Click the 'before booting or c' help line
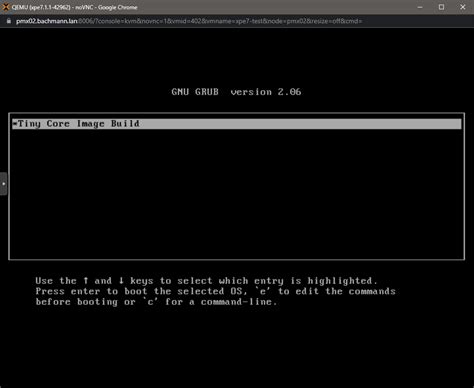The height and width of the screenshot is (388, 474). tap(156, 302)
